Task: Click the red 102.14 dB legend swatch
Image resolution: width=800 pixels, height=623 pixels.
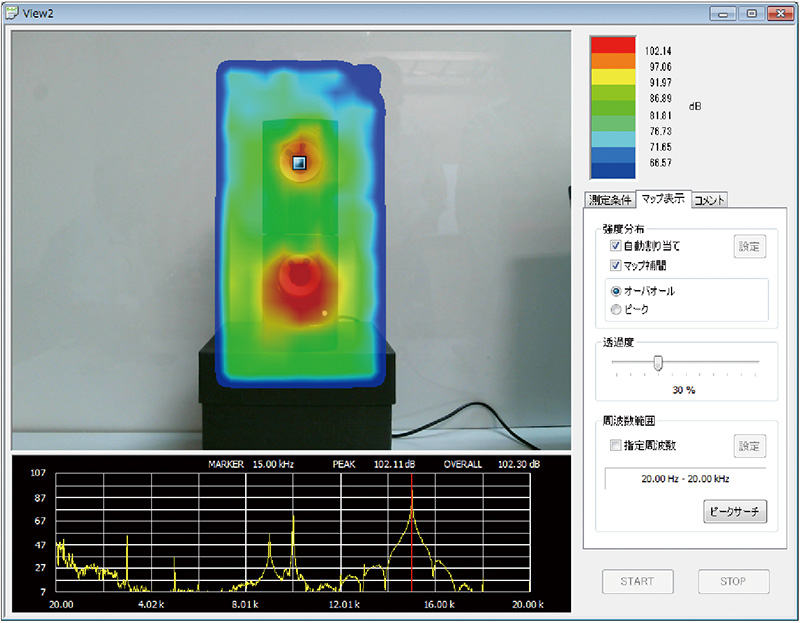Action: click(x=612, y=46)
